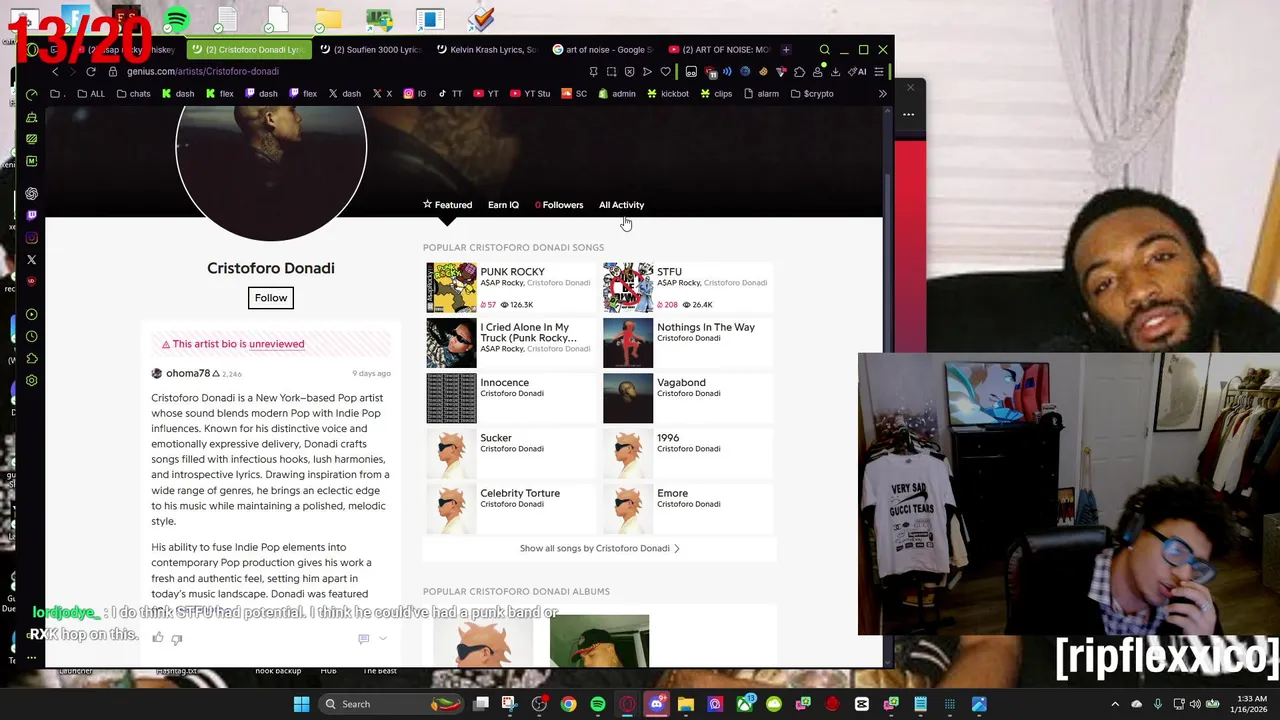This screenshot has height=720, width=1280.
Task: Click the comment icon under the bio
Action: [x=363, y=638]
